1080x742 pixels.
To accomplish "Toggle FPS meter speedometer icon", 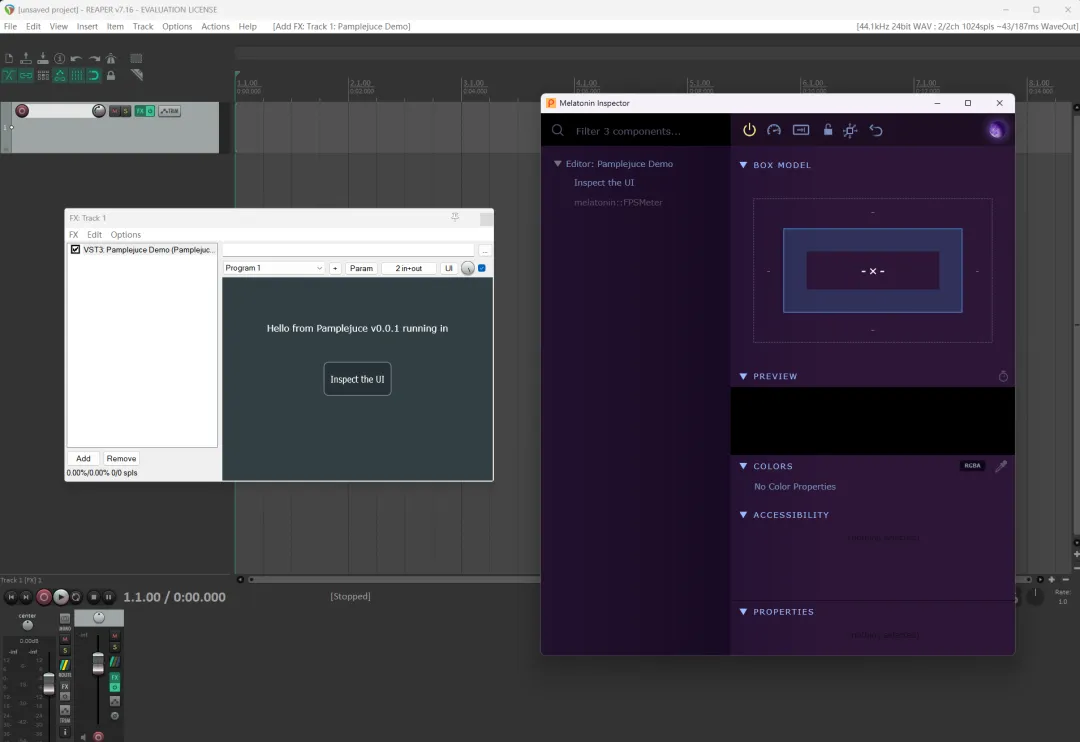I will tap(774, 130).
